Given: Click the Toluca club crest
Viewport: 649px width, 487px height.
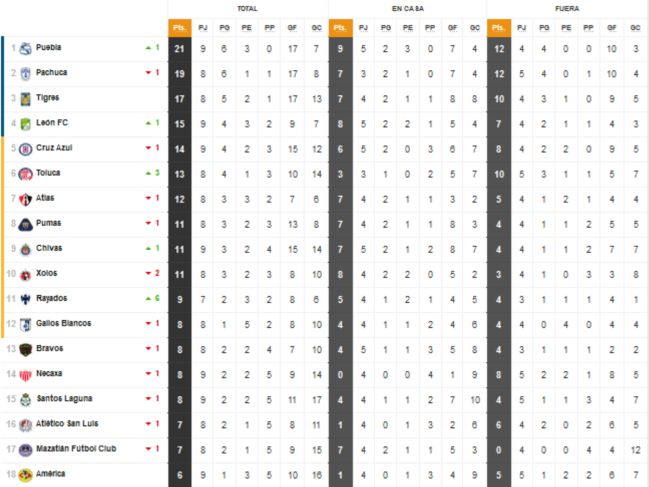Looking at the screenshot, I should 25,172.
